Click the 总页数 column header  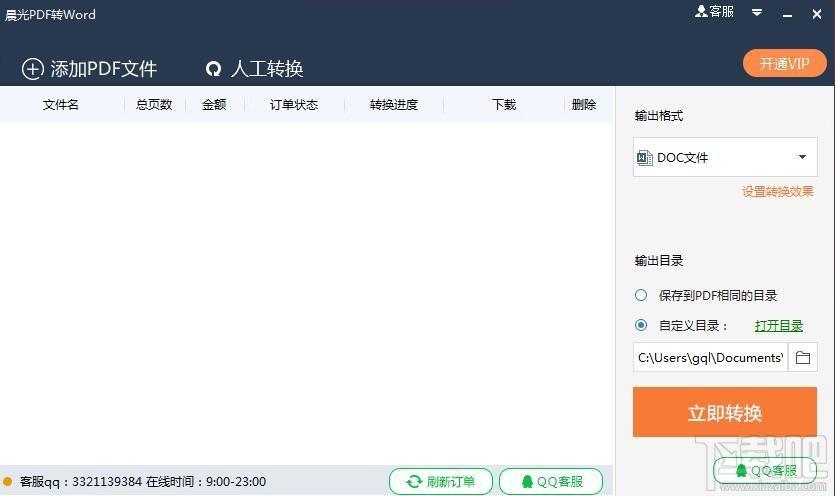point(154,104)
